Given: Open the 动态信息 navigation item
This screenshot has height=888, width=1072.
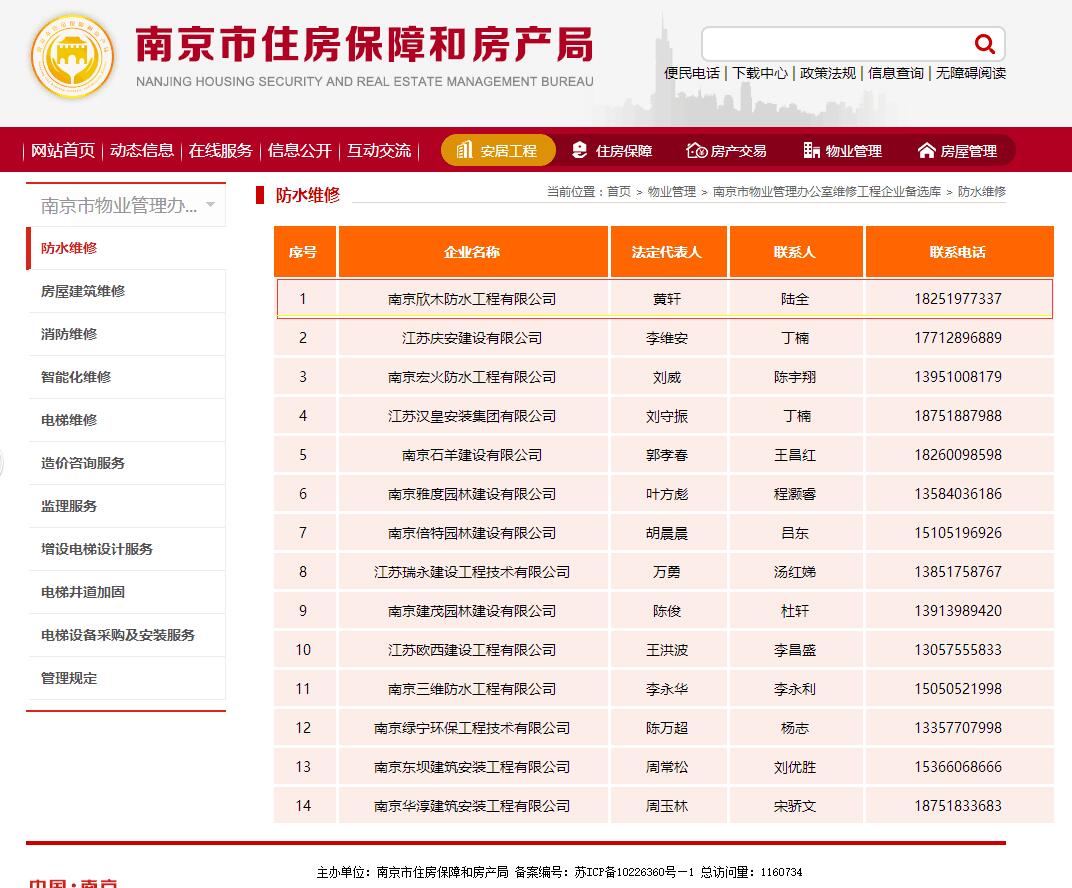Looking at the screenshot, I should [x=142, y=150].
